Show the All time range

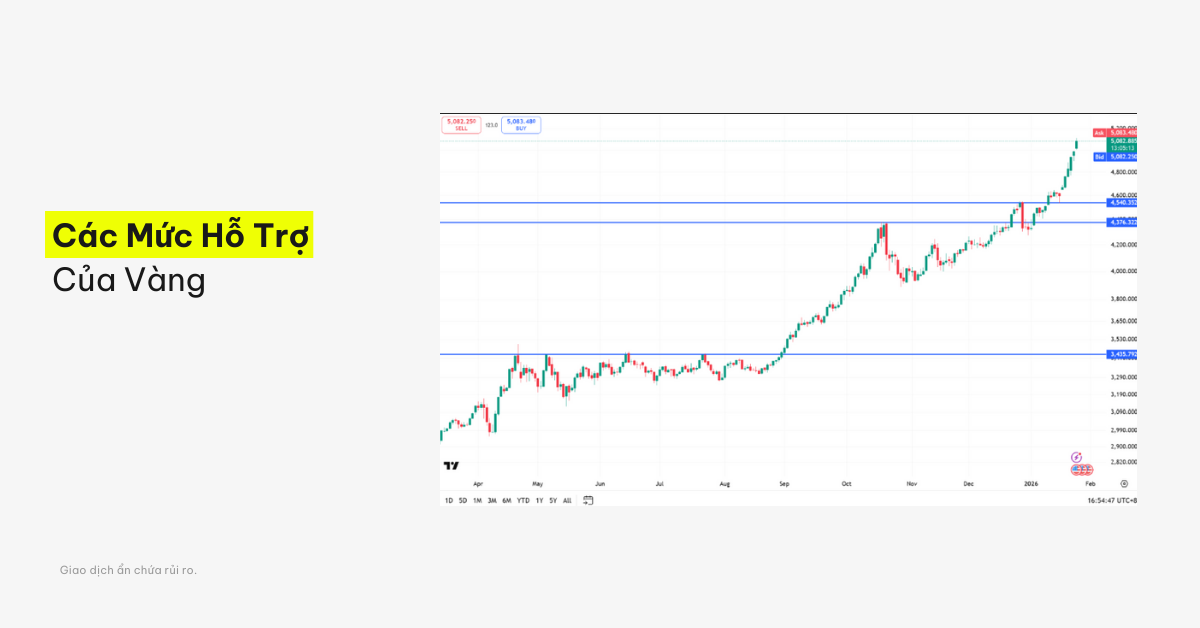click(x=567, y=500)
